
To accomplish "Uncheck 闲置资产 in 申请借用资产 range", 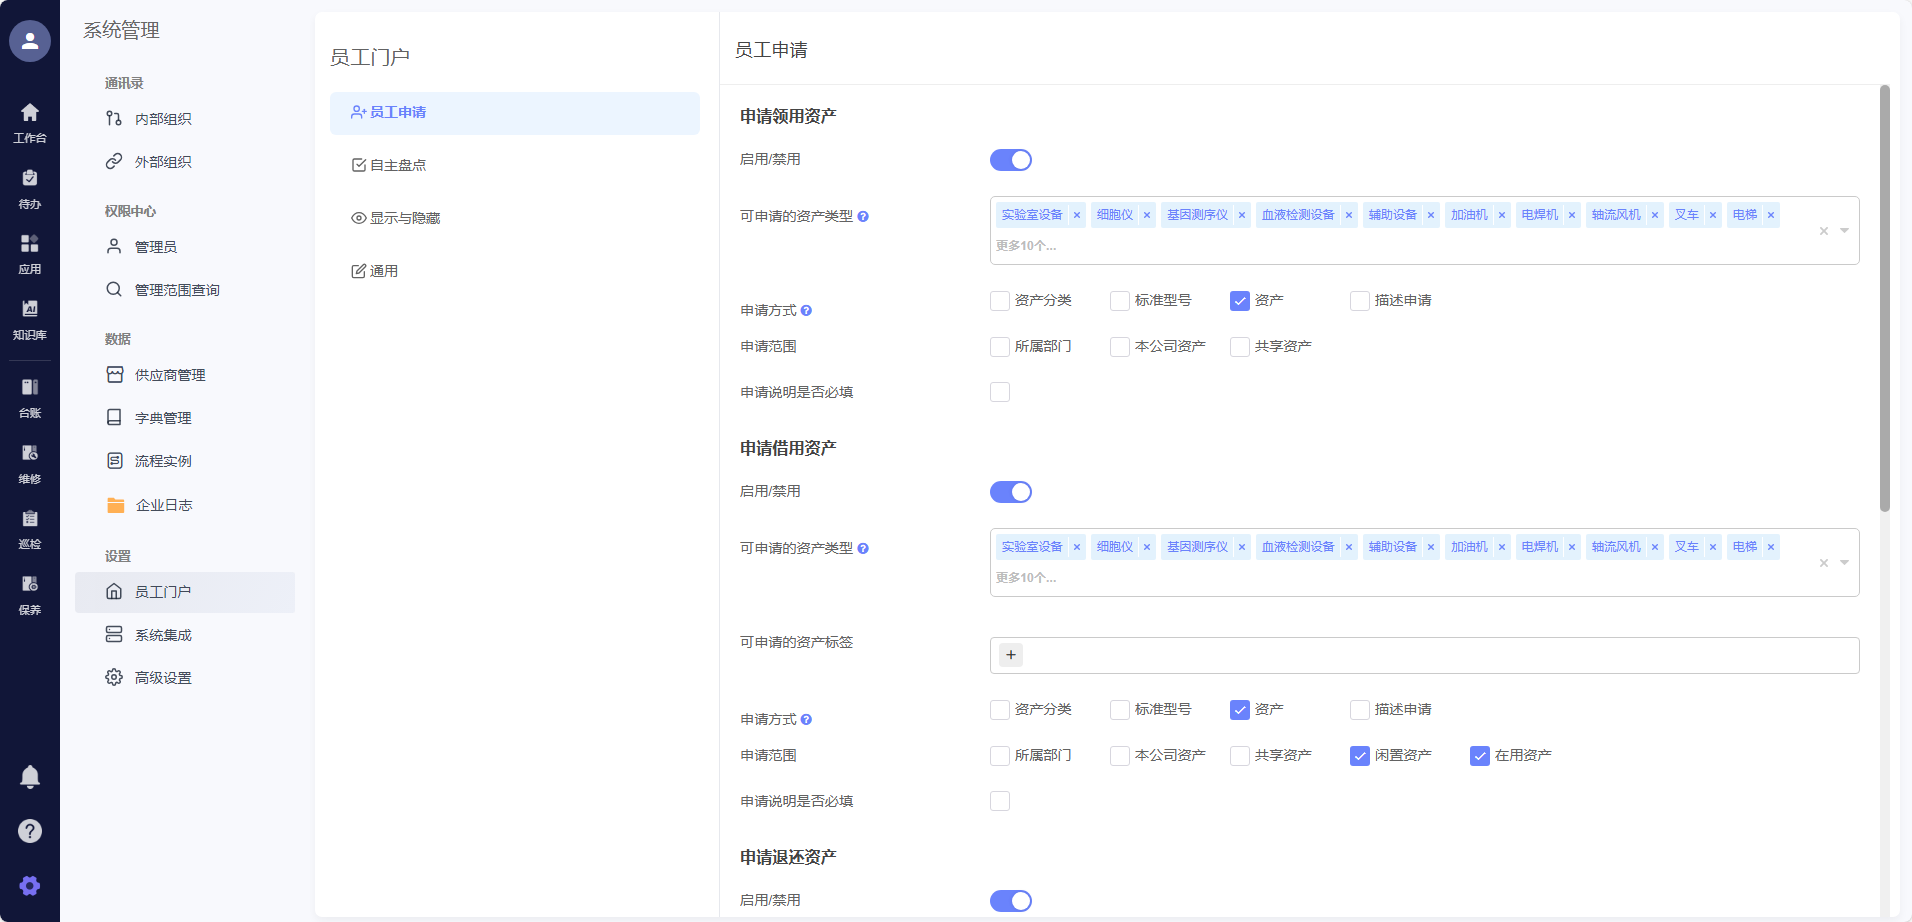I will 1360,756.
